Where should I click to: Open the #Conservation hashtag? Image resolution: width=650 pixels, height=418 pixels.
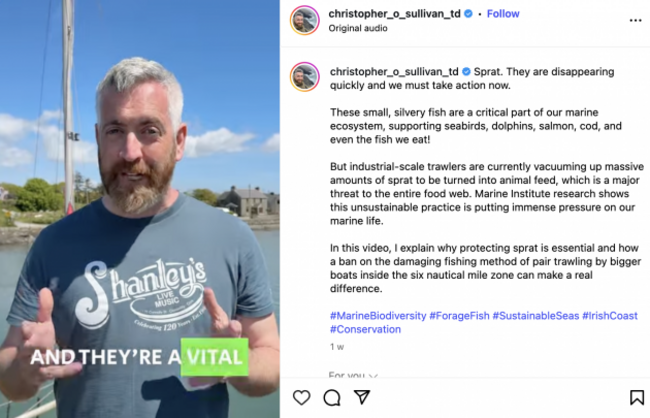click(x=365, y=329)
